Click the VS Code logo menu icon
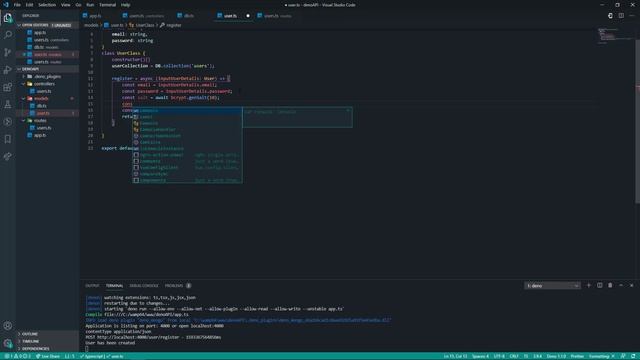Viewport: 640px width, 360px height. click(x=6, y=5)
